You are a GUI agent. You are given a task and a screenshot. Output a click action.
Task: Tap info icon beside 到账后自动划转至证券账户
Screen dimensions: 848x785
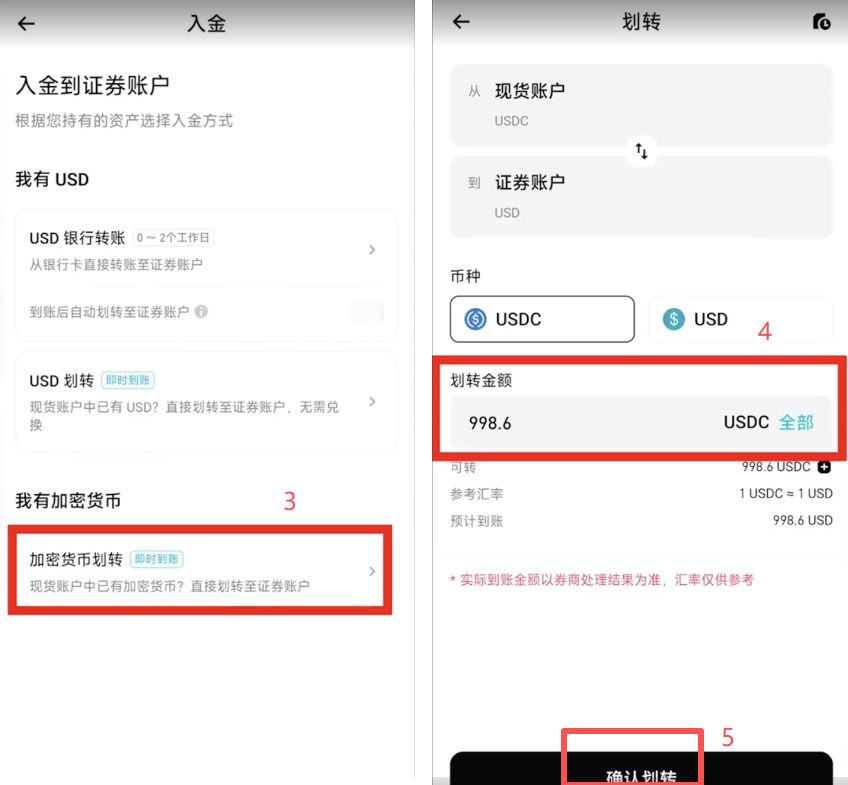pos(201,311)
